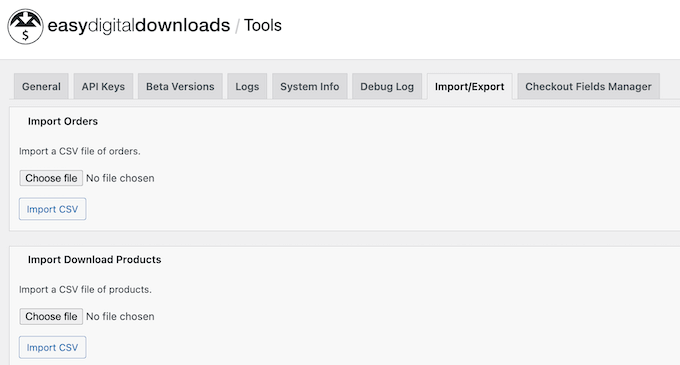Click the easydigitaldownloads title text
This screenshot has height=365, width=680.
click(139, 26)
